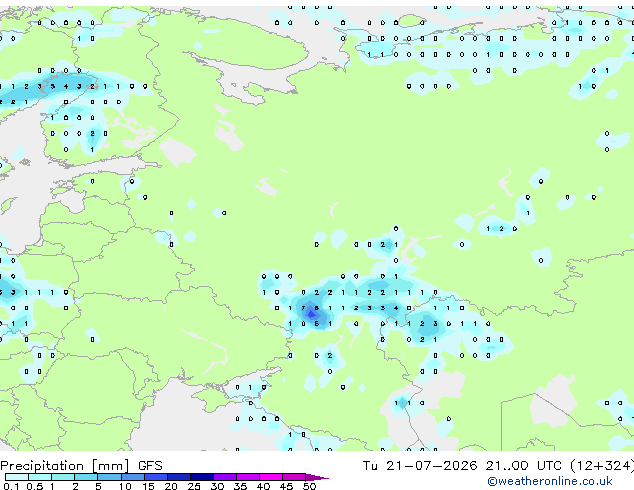Click the '0.5' legend scale label
This screenshot has width=634, height=490.
click(34, 486)
